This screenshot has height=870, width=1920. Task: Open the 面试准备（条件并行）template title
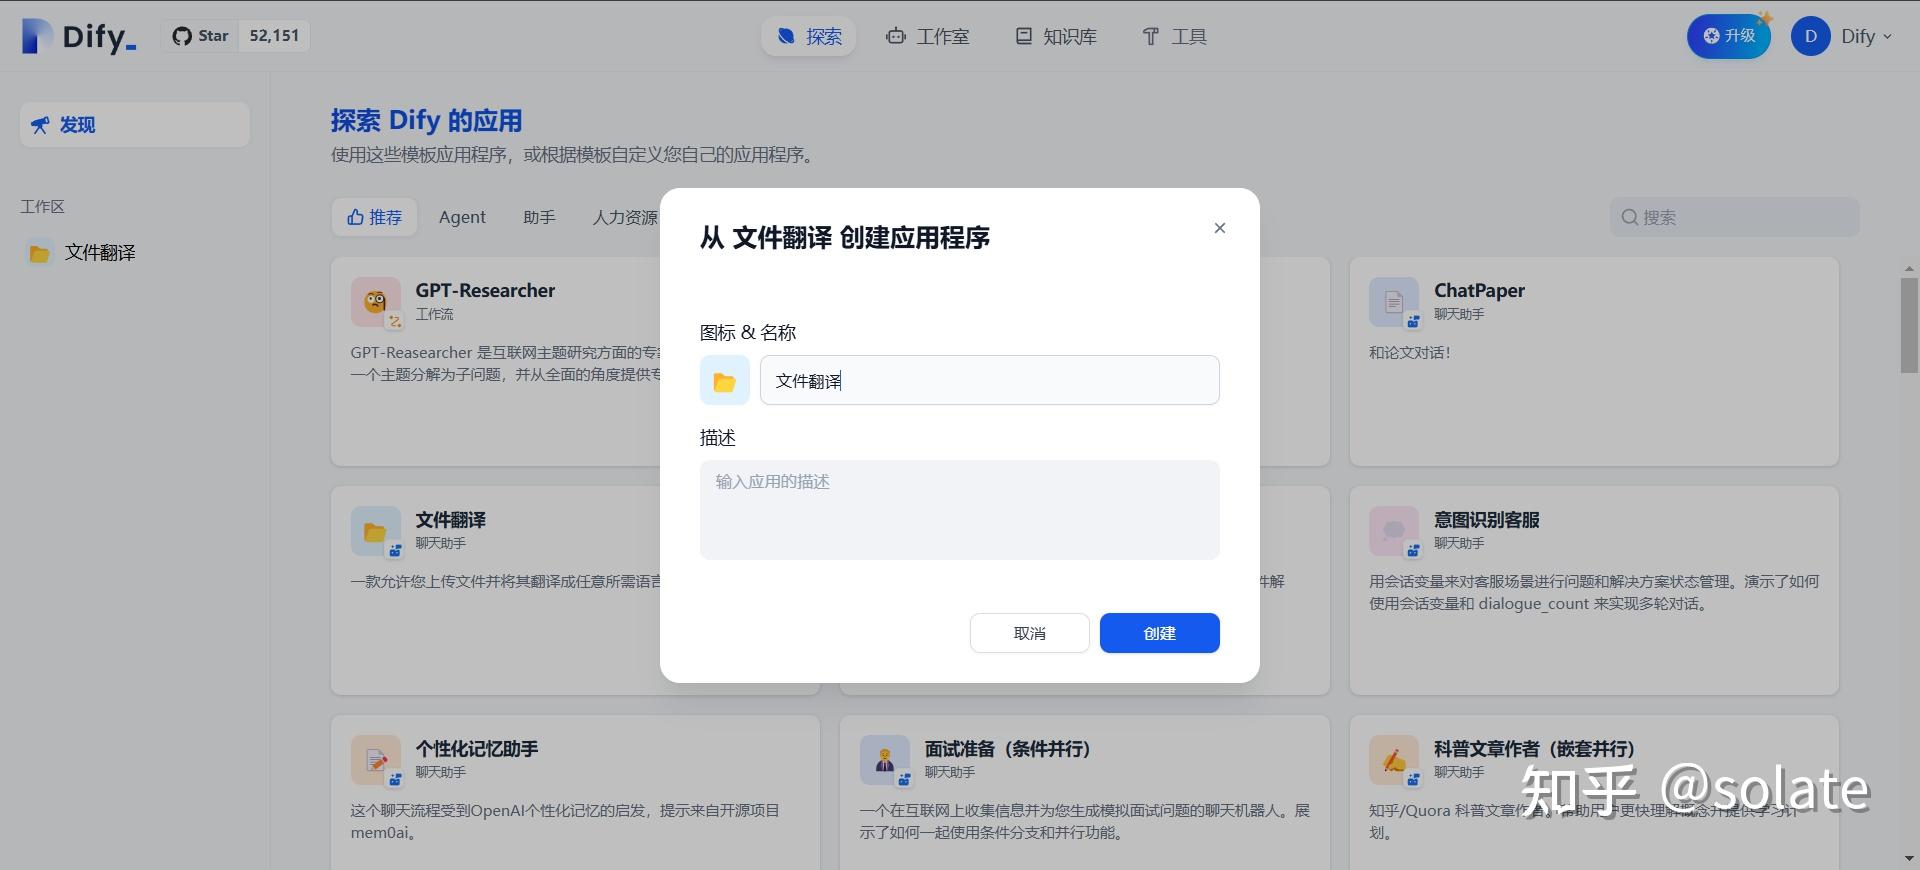point(1008,749)
